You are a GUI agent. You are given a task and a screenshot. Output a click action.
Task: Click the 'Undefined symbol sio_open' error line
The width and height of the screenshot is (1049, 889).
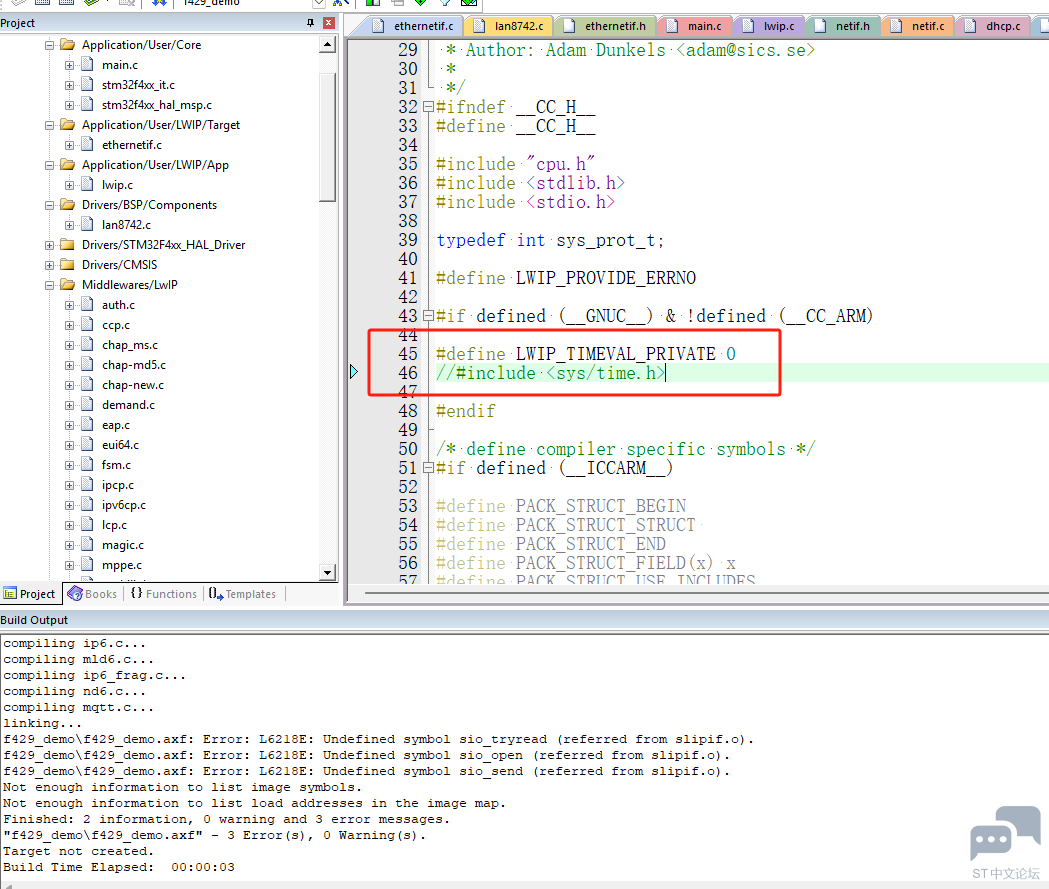[367, 755]
